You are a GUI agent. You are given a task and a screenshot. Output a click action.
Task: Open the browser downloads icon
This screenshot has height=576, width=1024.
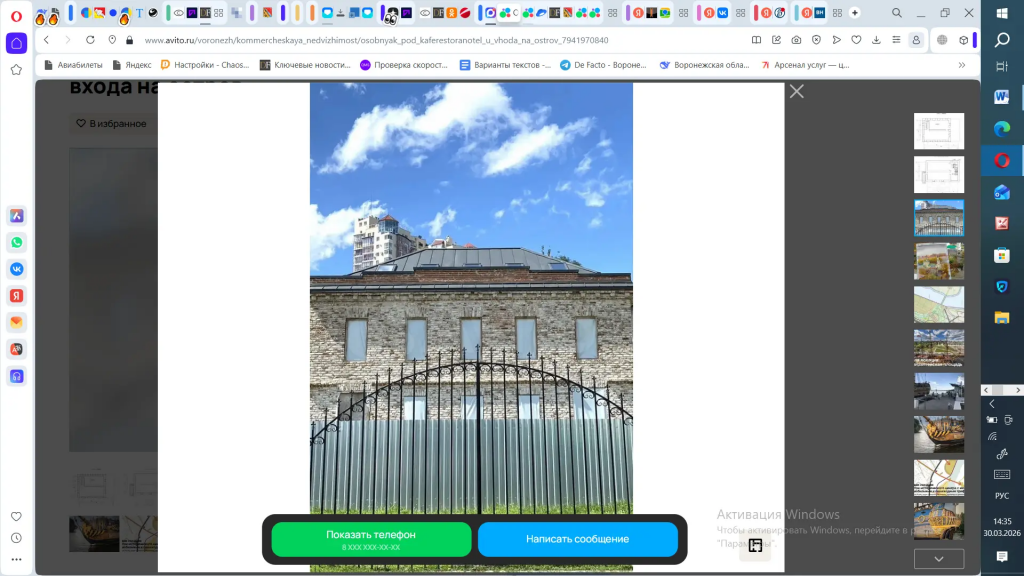[x=876, y=40]
